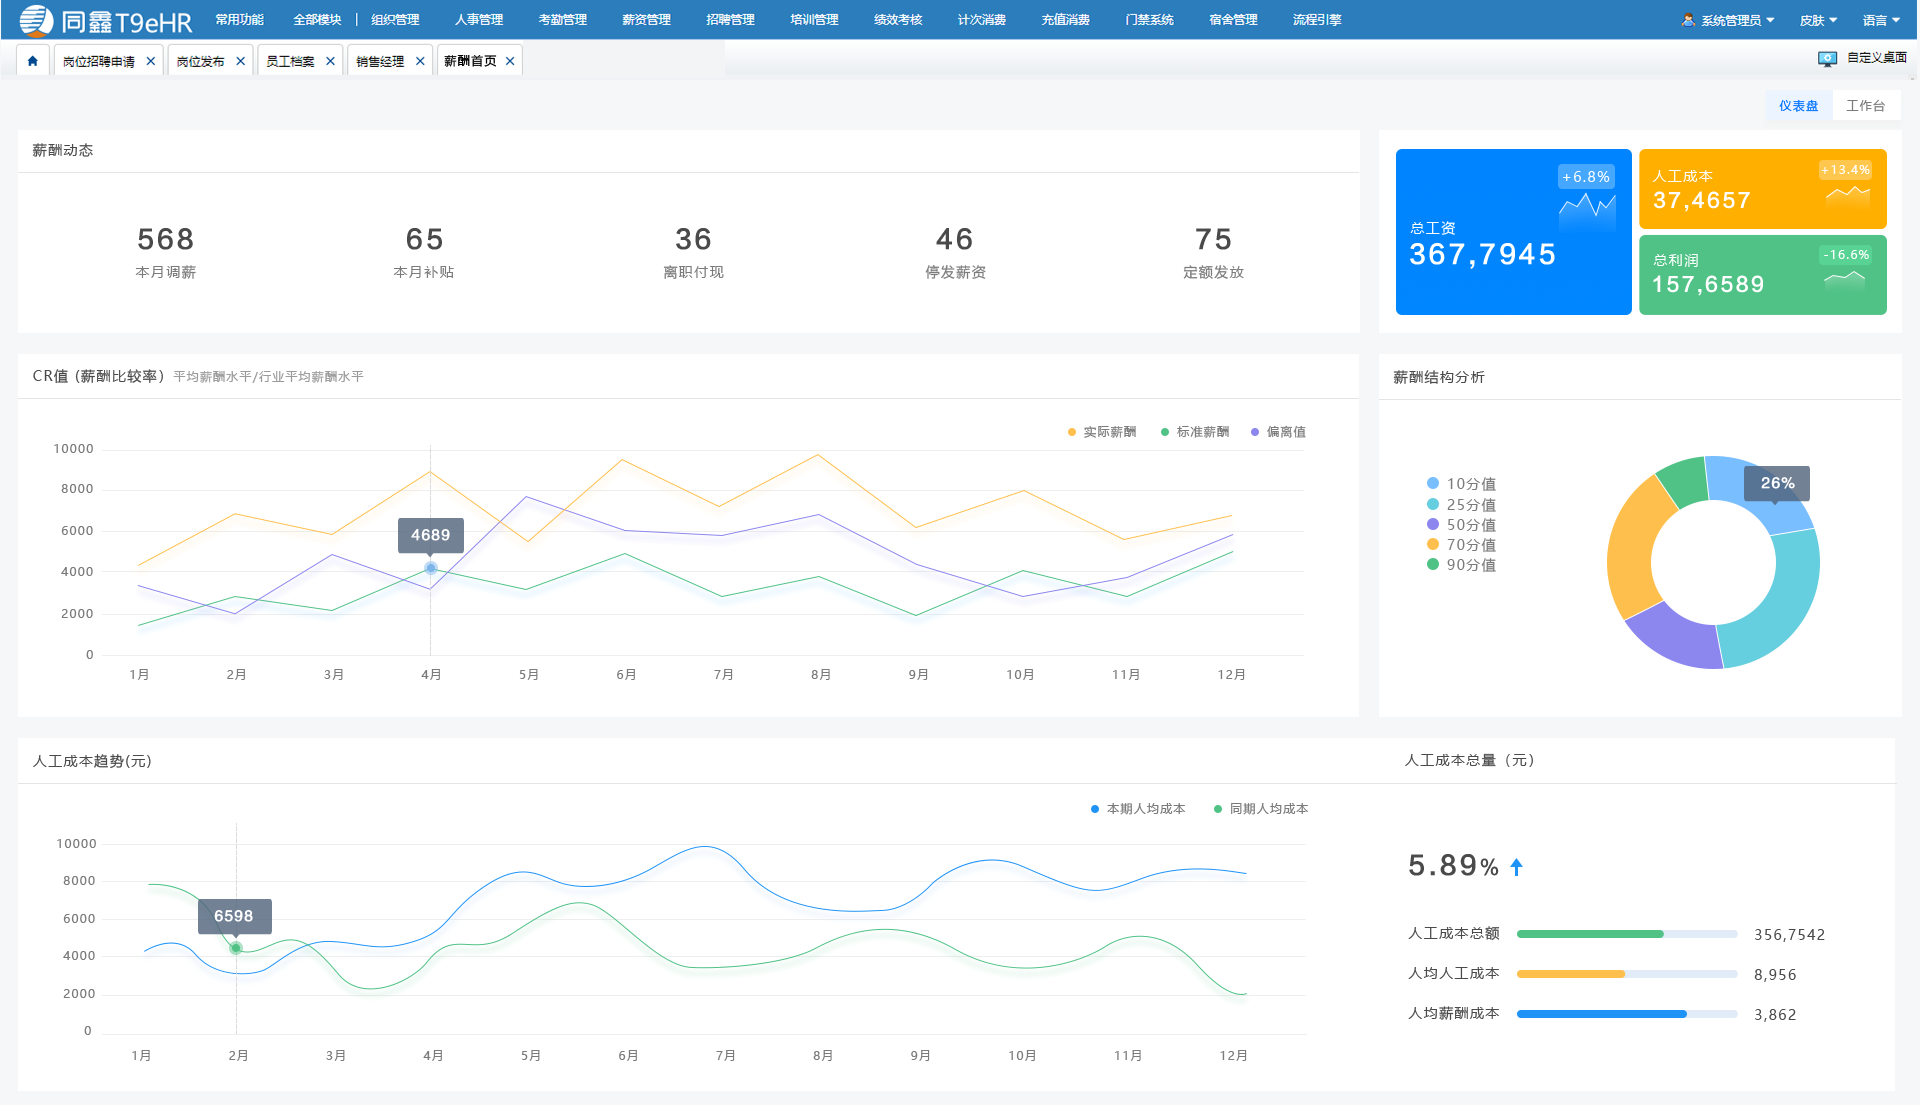The height and width of the screenshot is (1105, 1920).
Task: Close the 岗位发布 tab
Action: (241, 61)
